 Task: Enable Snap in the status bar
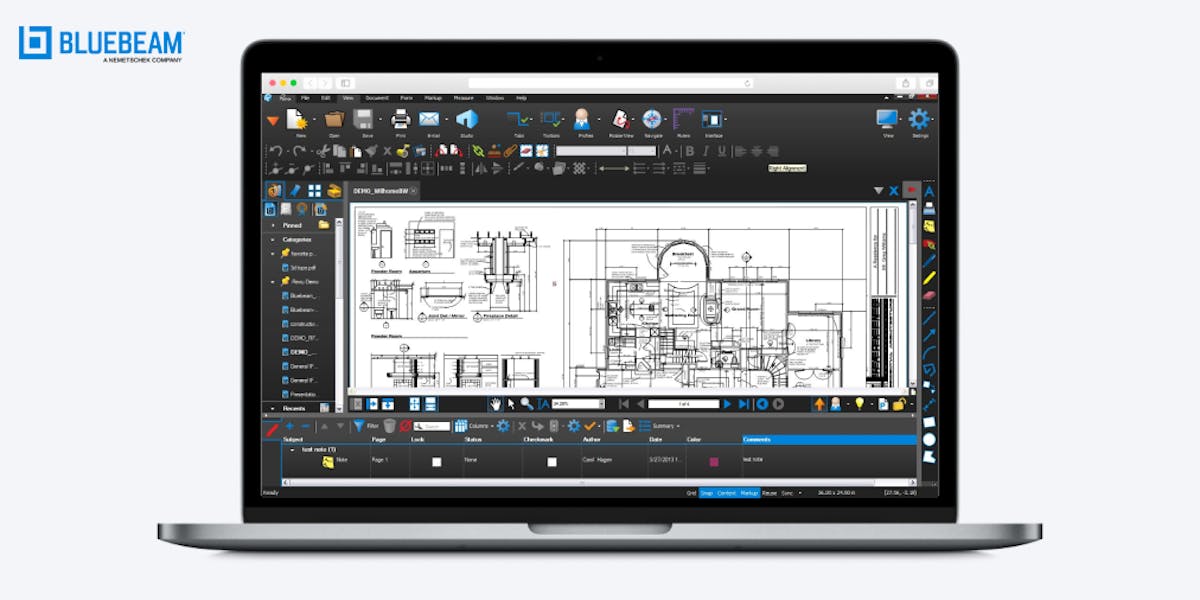(x=709, y=493)
